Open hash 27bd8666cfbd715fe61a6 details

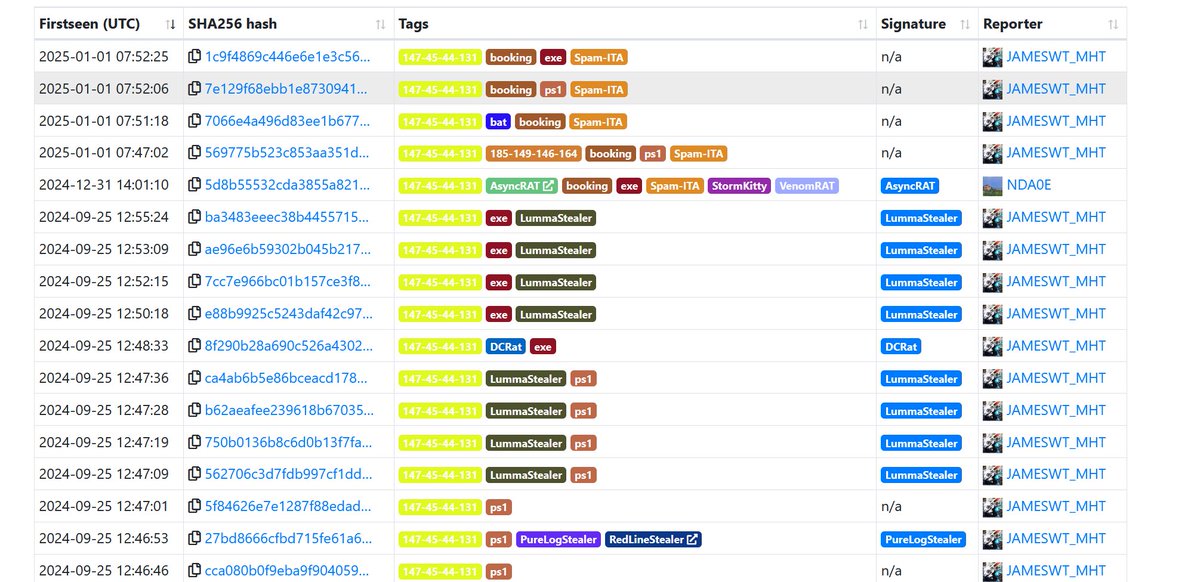(x=287, y=539)
